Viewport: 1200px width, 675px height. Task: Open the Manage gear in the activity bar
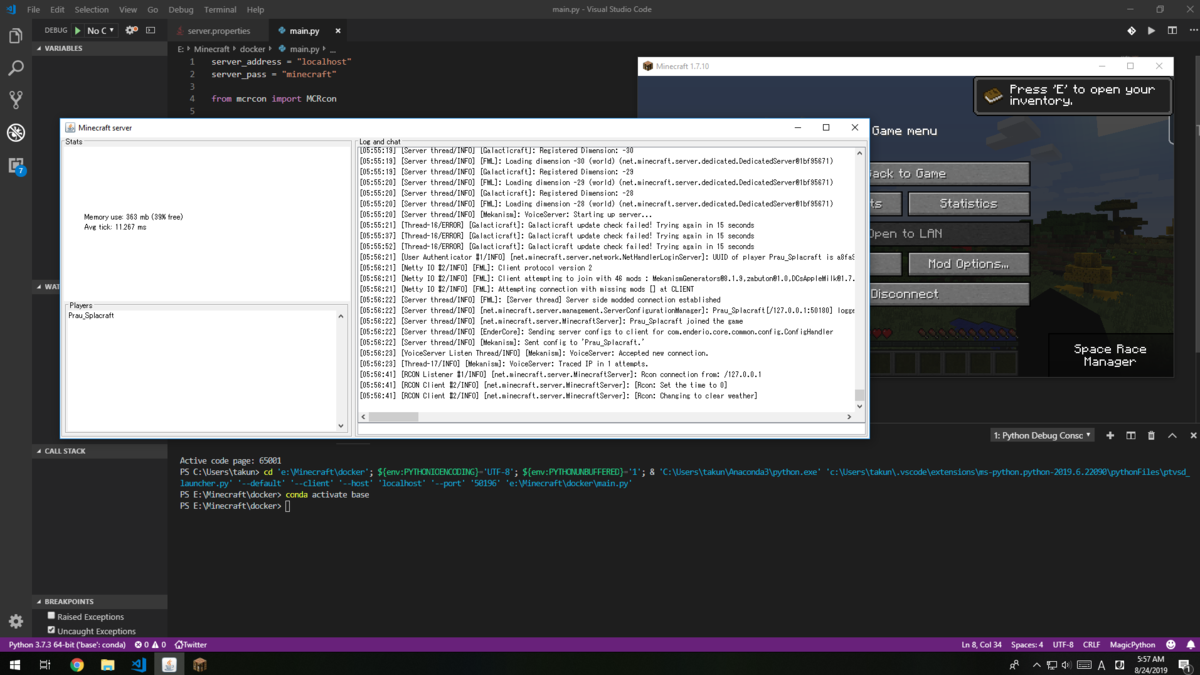coord(16,622)
